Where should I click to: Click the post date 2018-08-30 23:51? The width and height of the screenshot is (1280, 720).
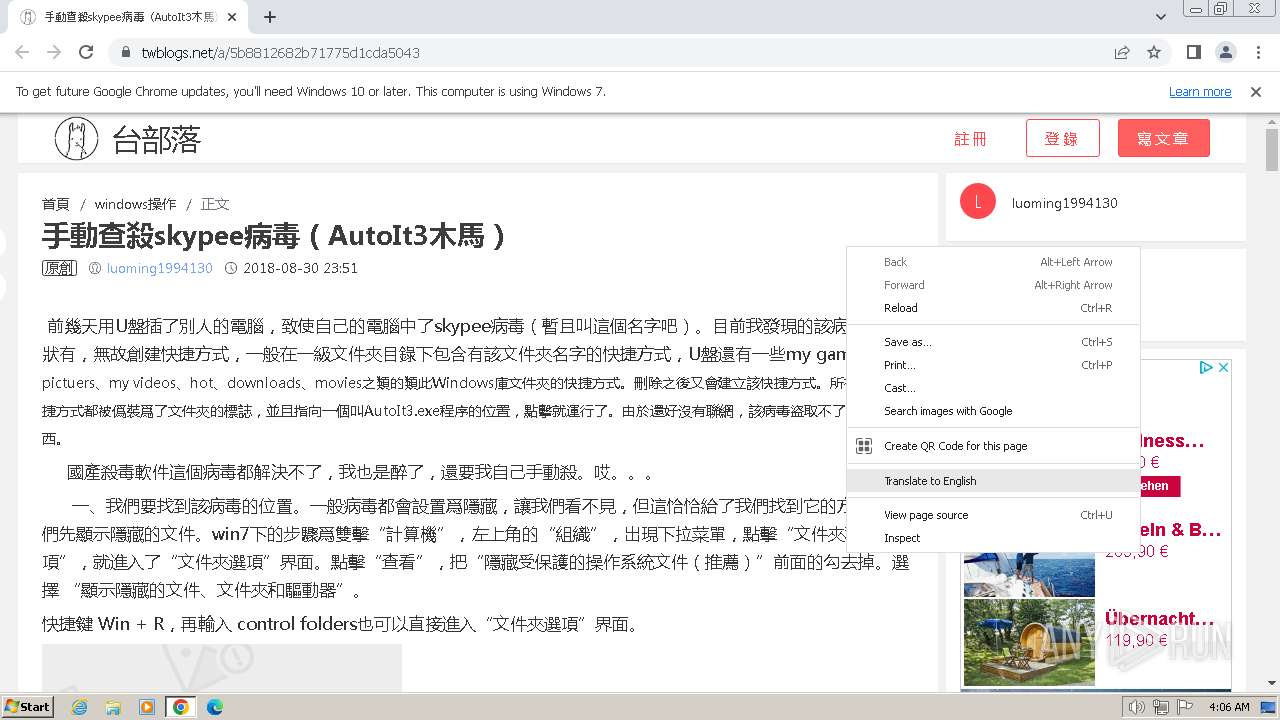tap(300, 268)
